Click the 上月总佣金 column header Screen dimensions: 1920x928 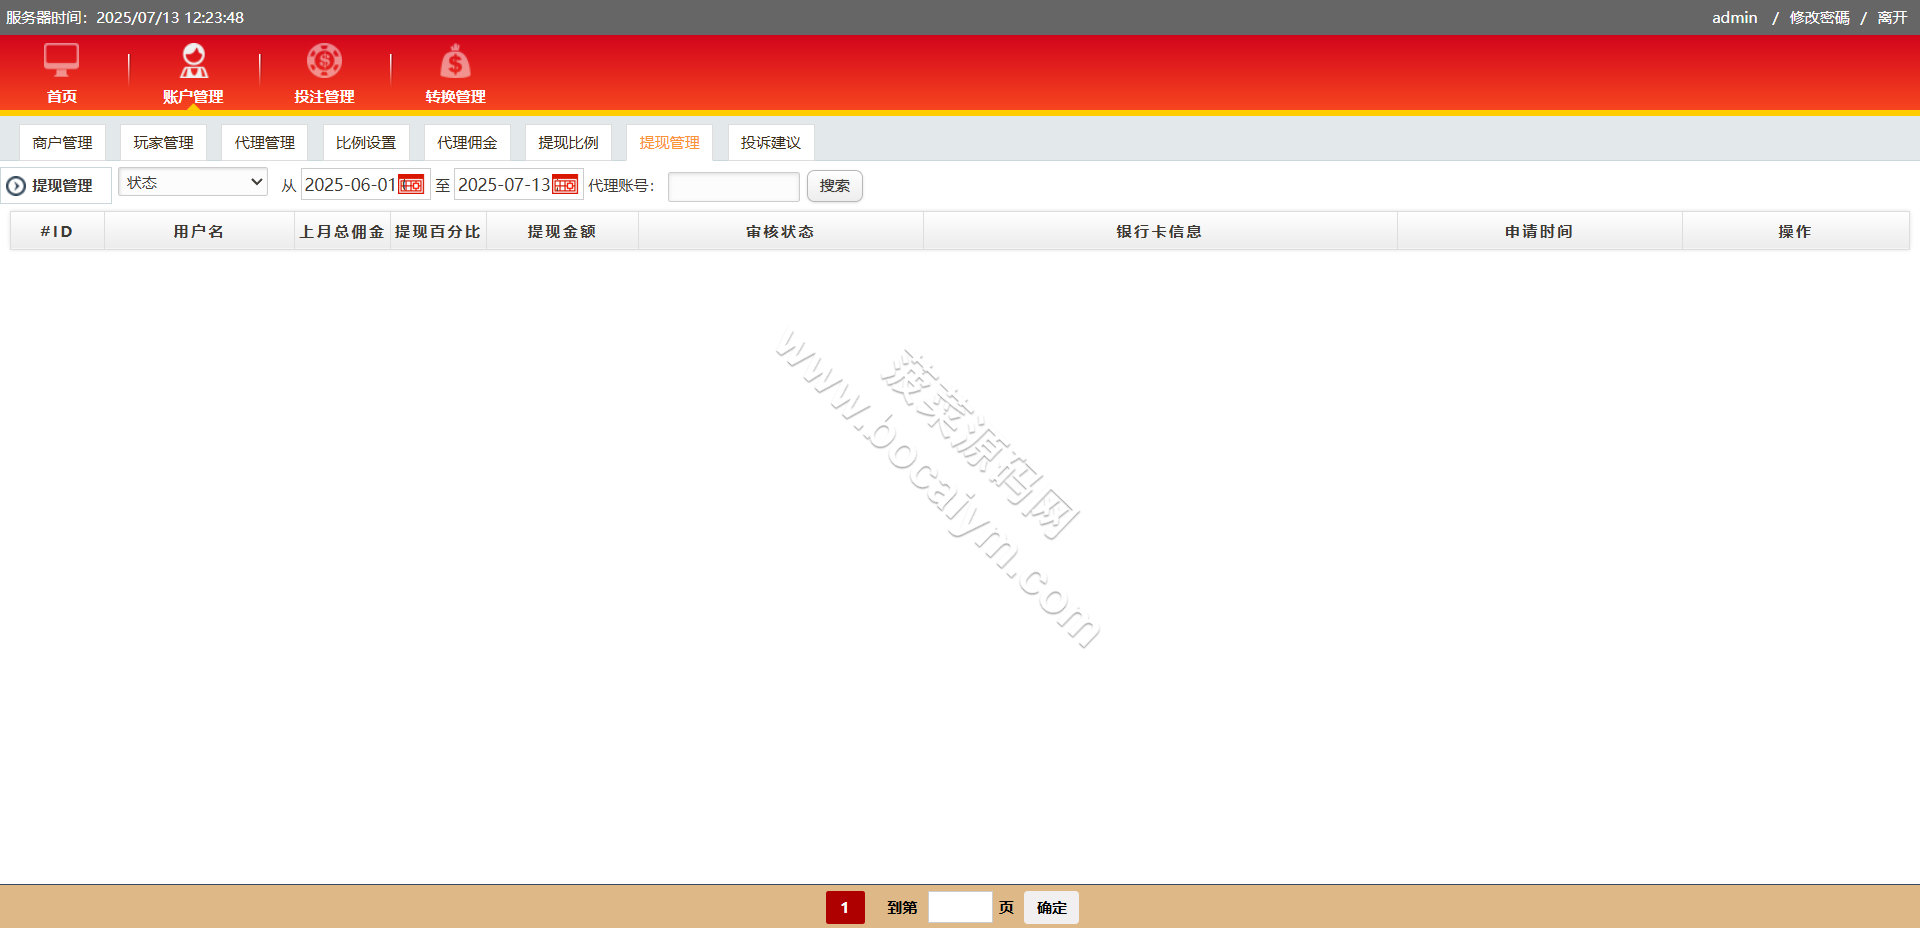pos(342,231)
